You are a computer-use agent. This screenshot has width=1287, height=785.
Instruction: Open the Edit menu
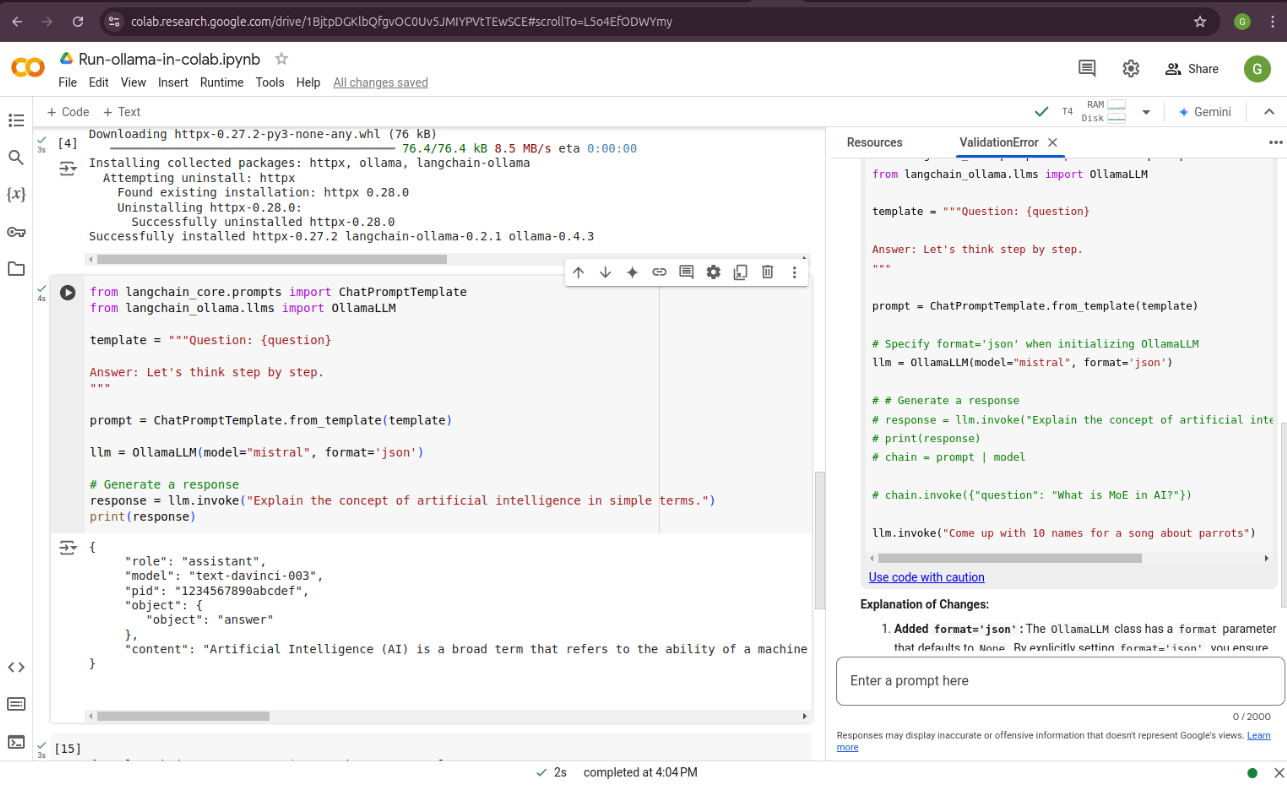pyautogui.click(x=98, y=83)
